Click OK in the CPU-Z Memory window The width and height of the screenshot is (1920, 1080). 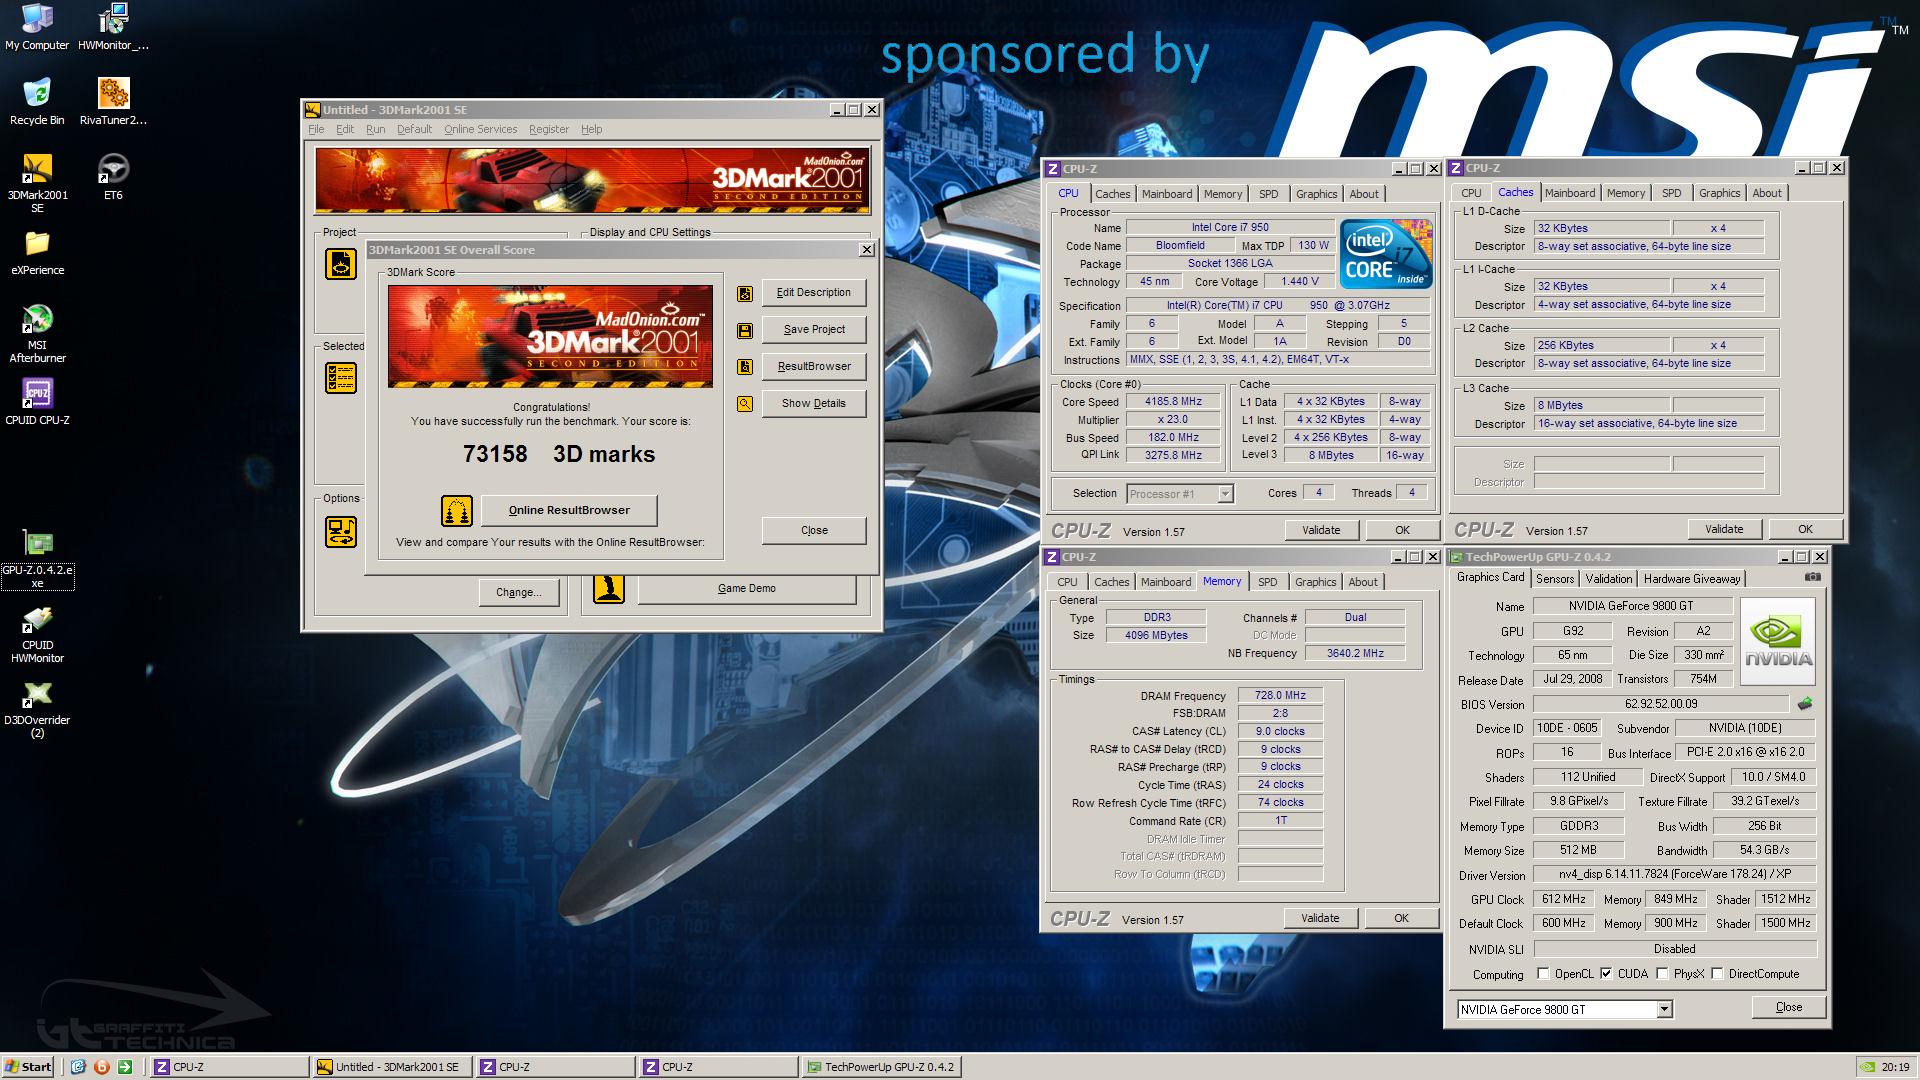[x=1401, y=919]
